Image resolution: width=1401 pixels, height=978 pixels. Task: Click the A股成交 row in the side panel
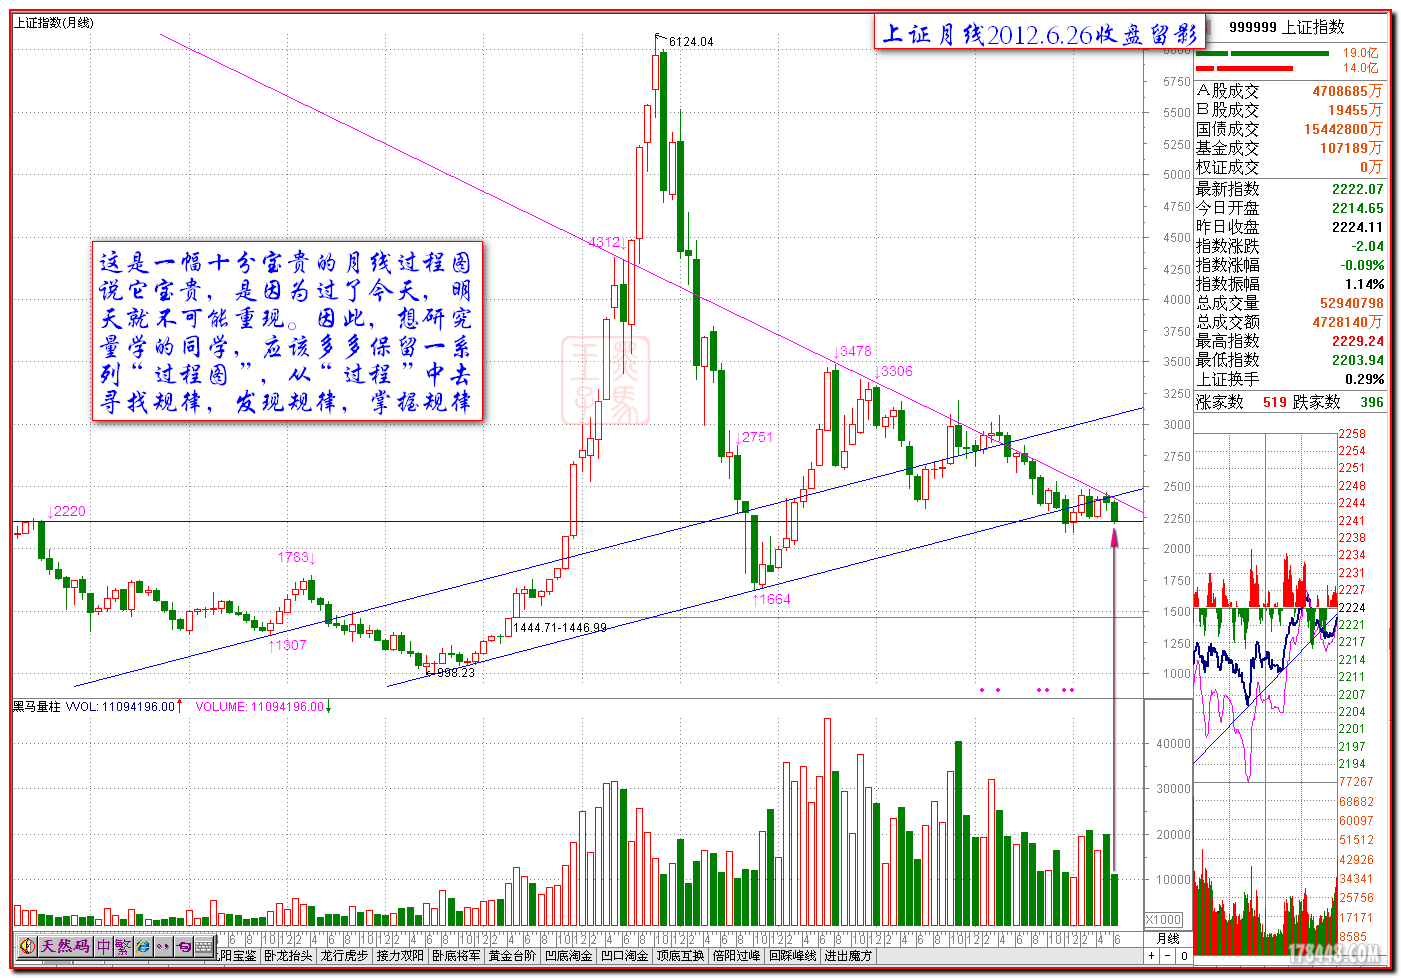[x=1290, y=91]
